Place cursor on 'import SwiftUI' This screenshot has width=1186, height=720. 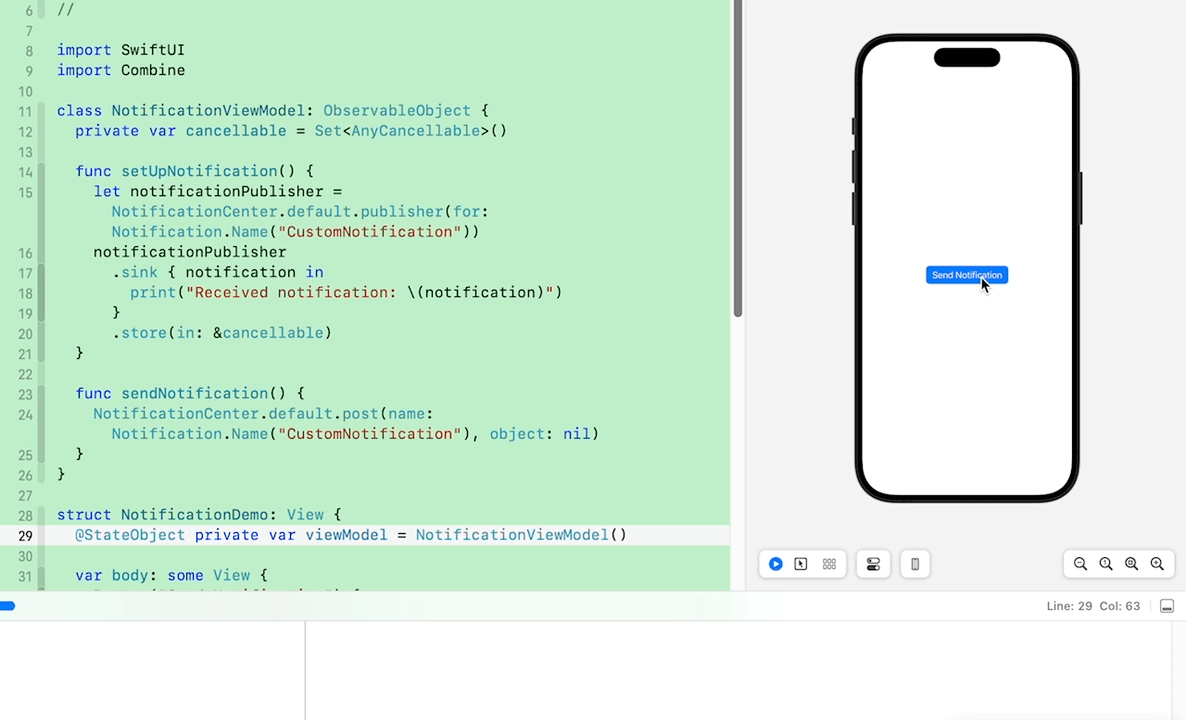click(121, 50)
